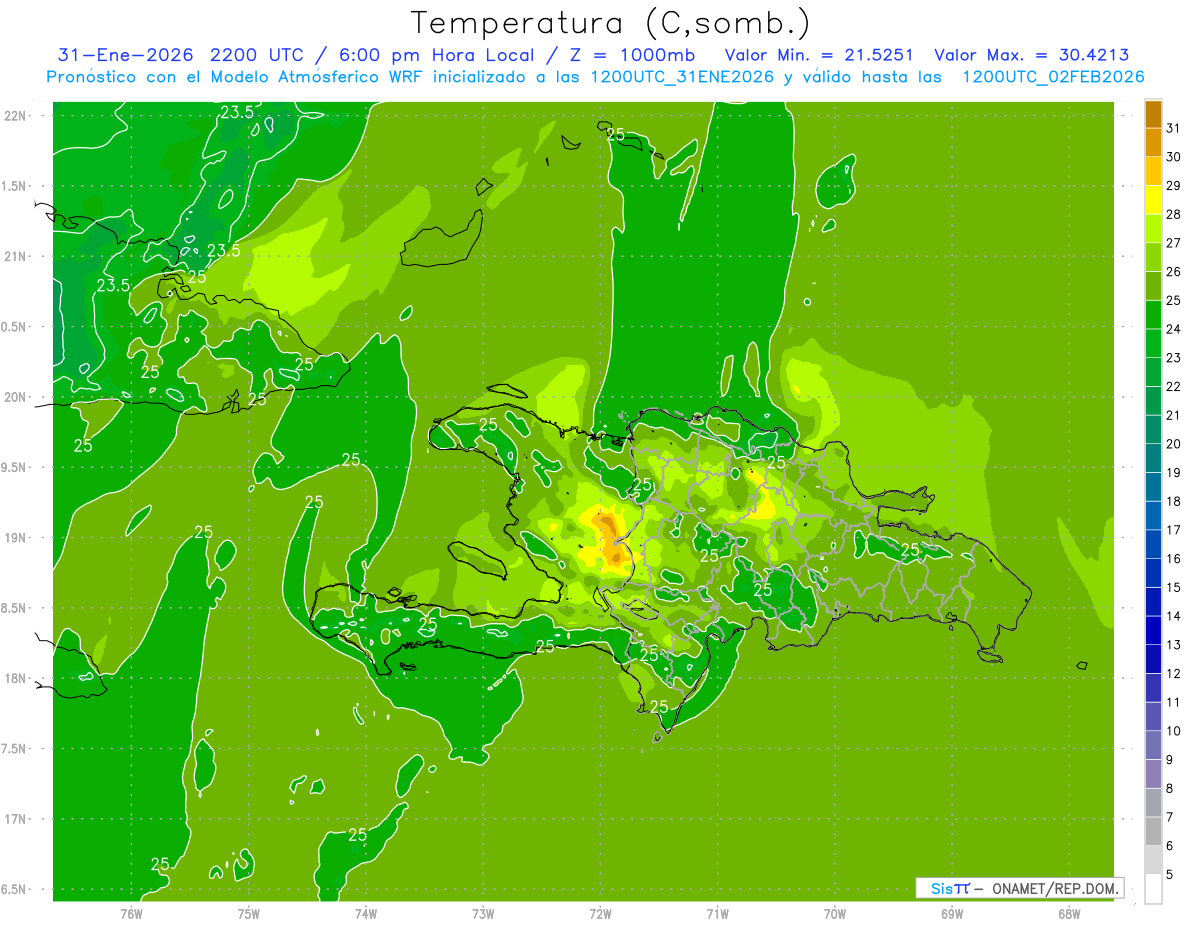Select the blue swatch between 15 and 16
The image size is (1200, 927).
coord(1153,573)
